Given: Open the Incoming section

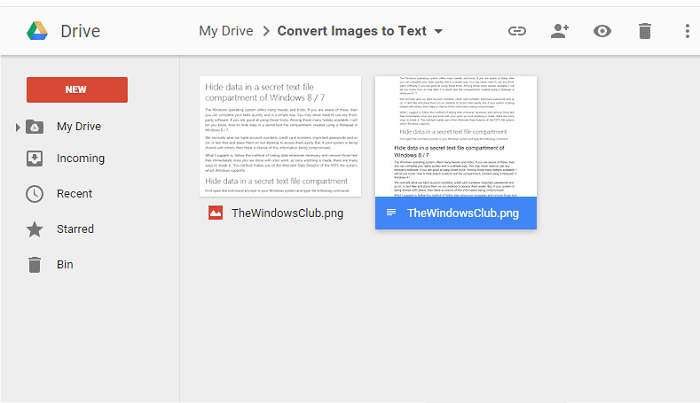Looking at the screenshot, I should pyautogui.click(x=80, y=158).
